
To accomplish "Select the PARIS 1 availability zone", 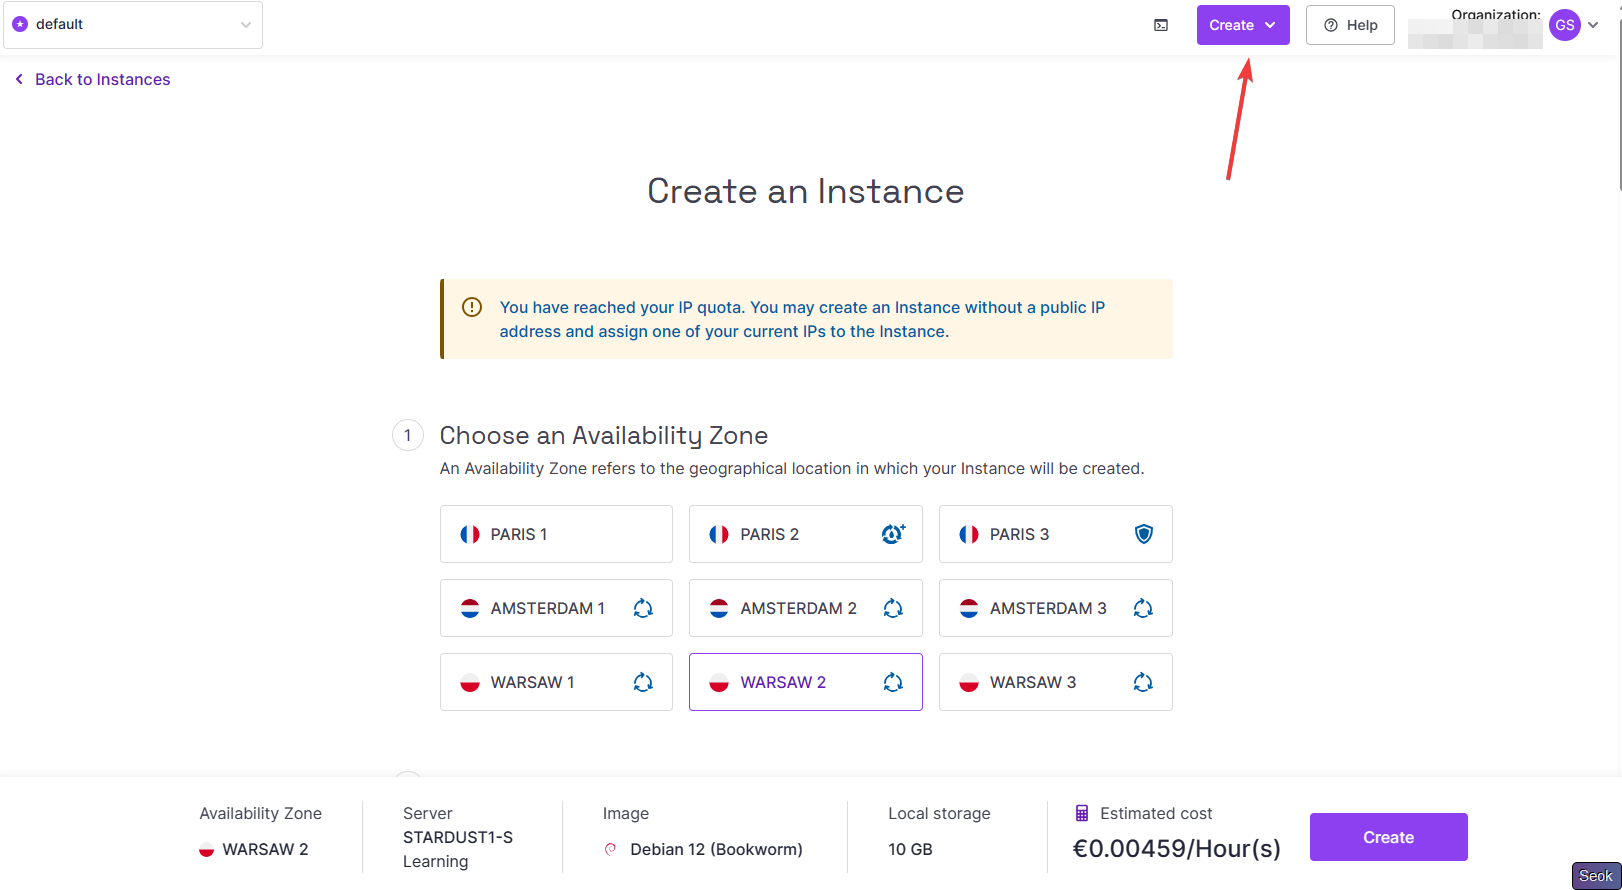I will (556, 534).
